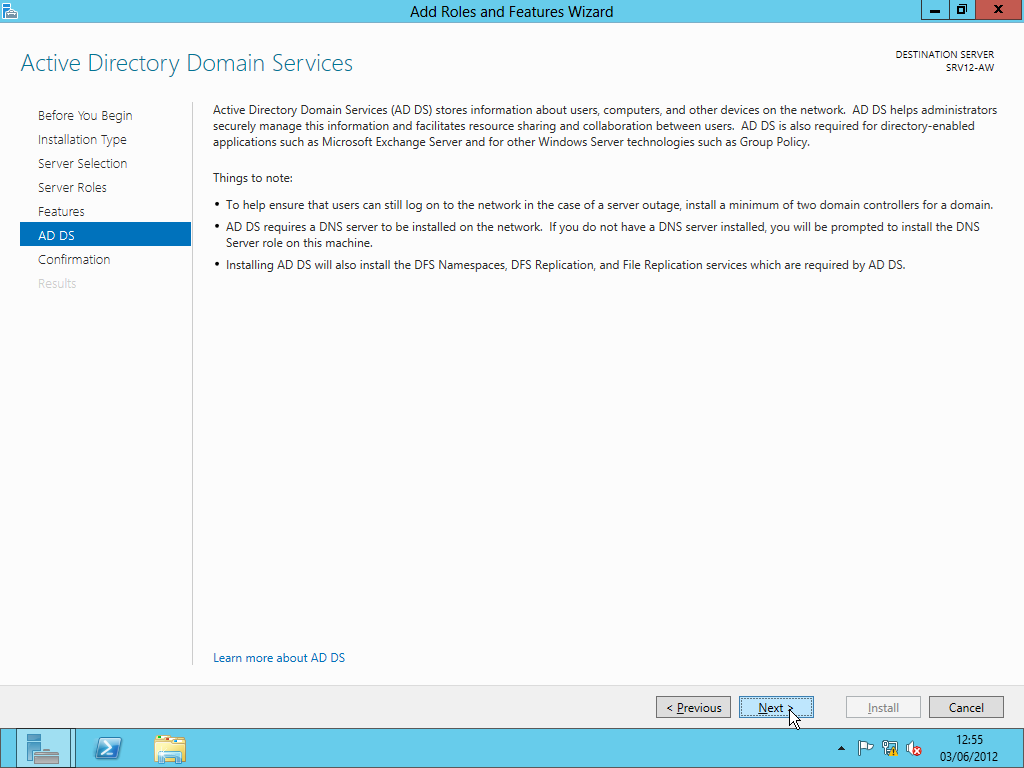This screenshot has height=768, width=1024.
Task: Launch PowerShell from the taskbar
Action: [x=108, y=748]
